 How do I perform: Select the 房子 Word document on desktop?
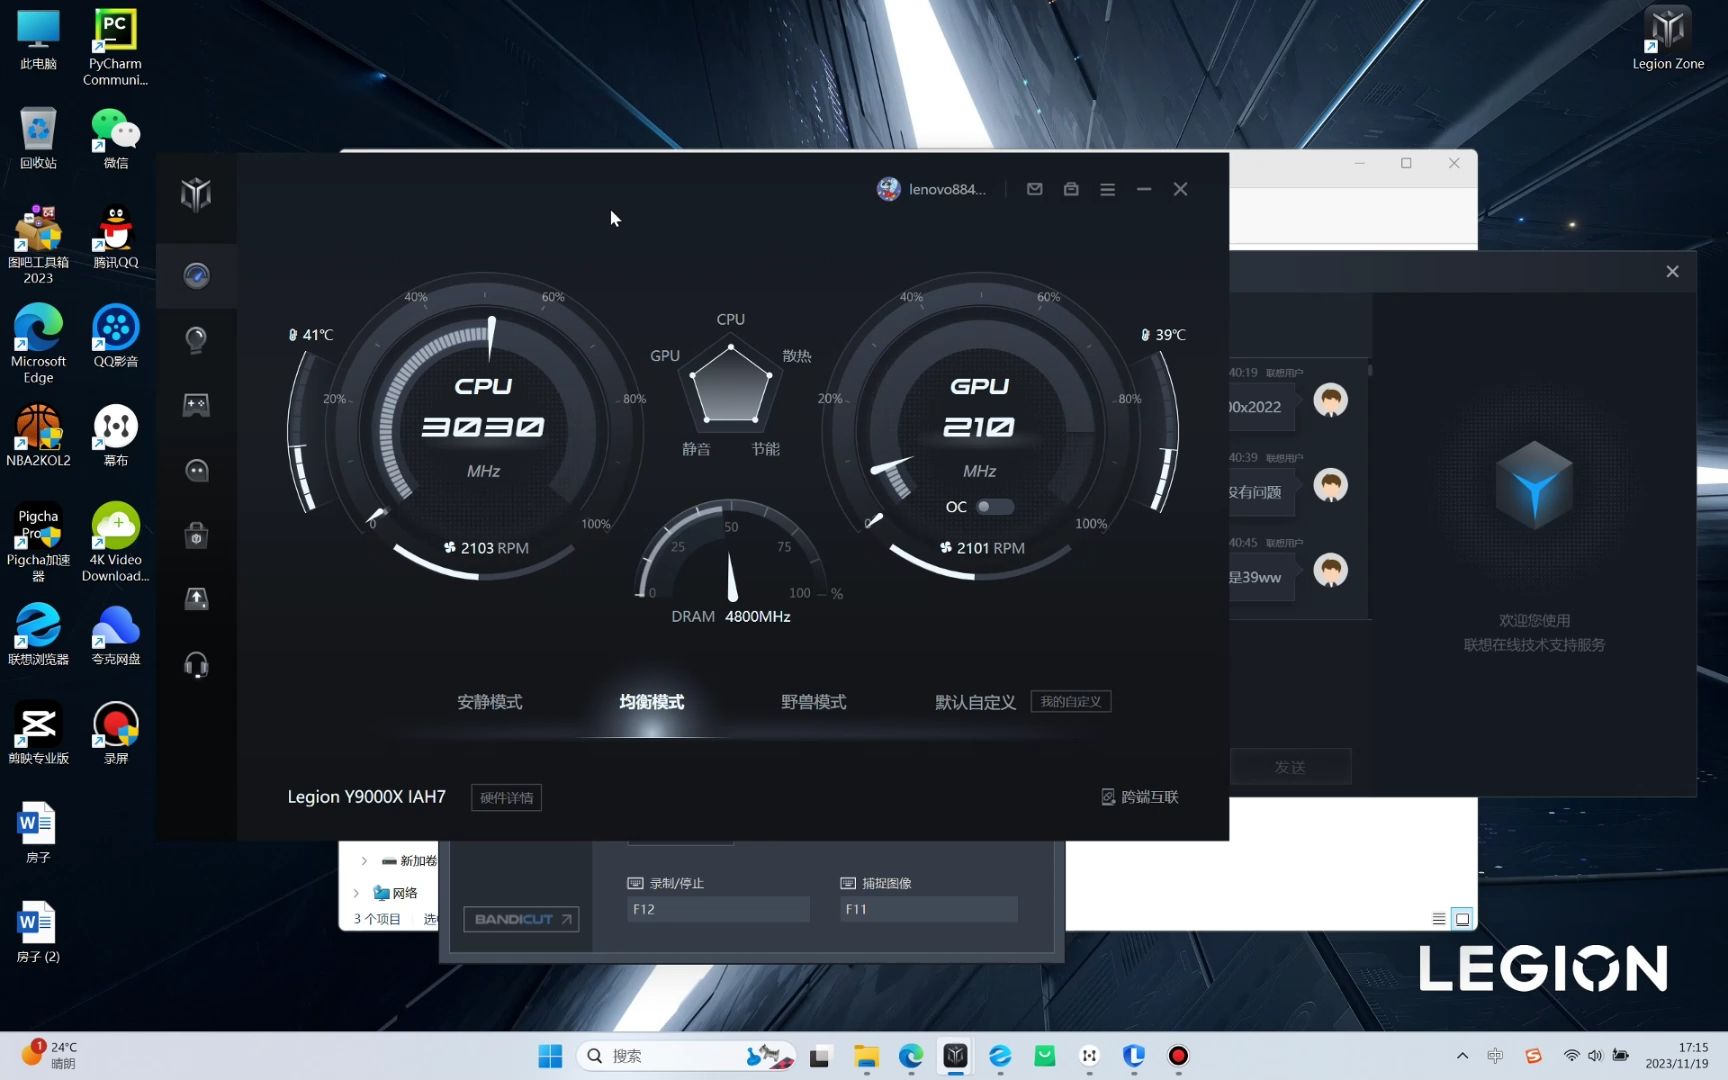[38, 832]
